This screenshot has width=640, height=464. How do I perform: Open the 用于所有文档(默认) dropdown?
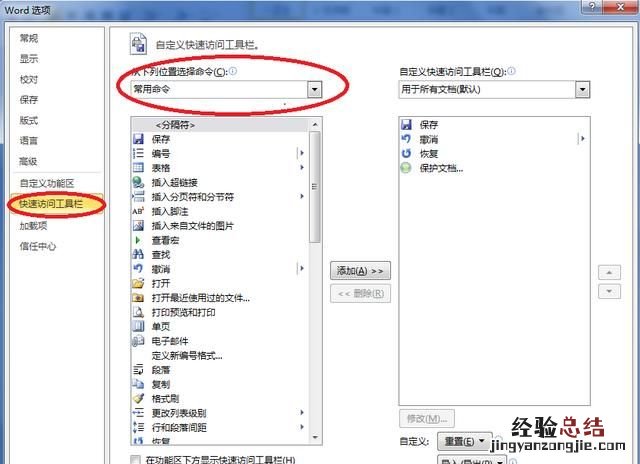(582, 89)
